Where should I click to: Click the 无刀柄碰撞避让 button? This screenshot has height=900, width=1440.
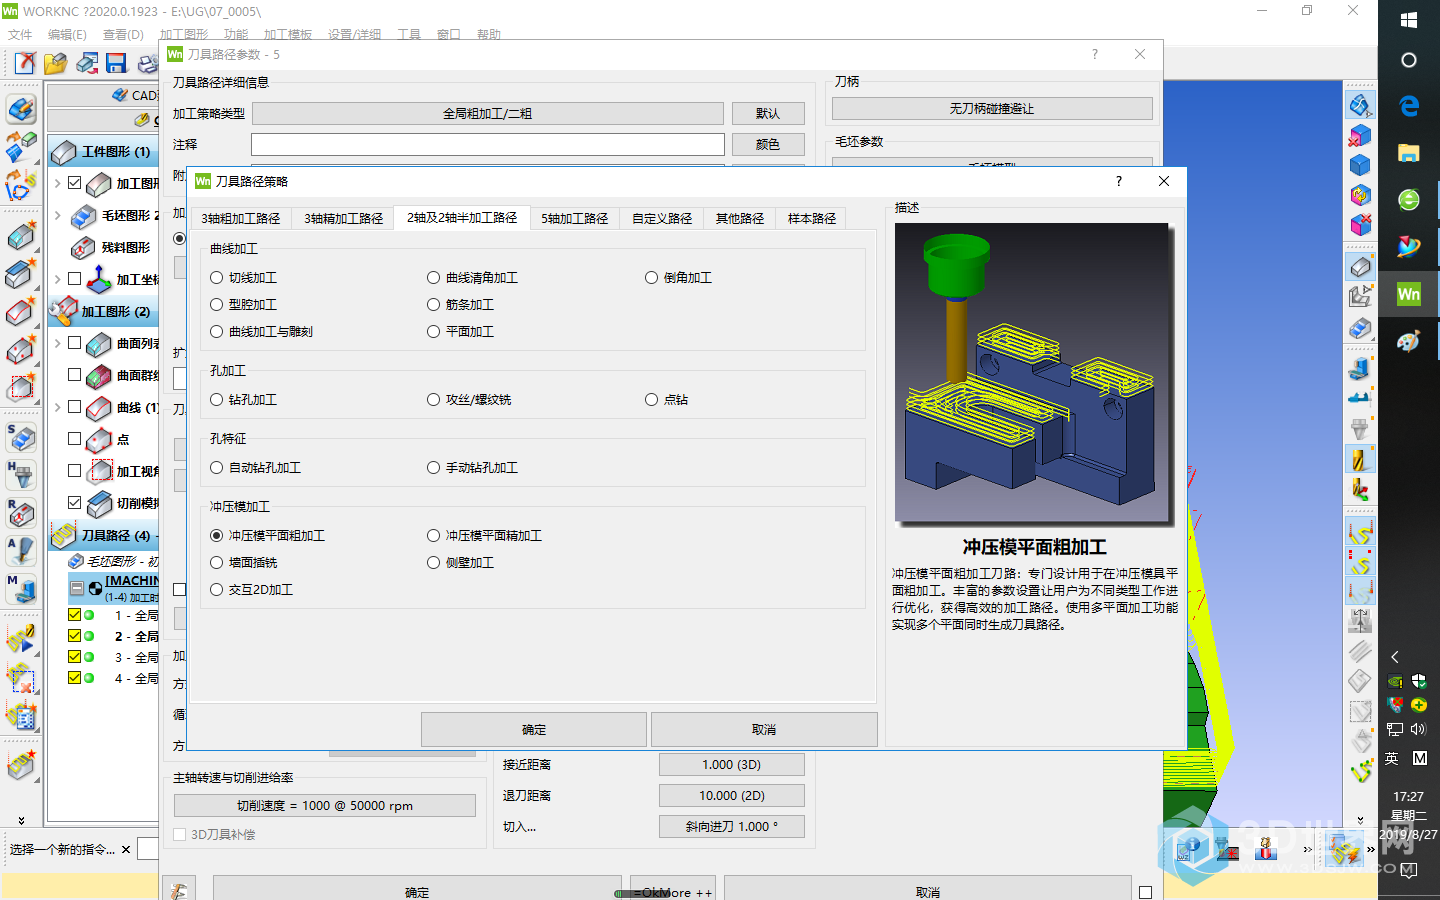pos(992,108)
